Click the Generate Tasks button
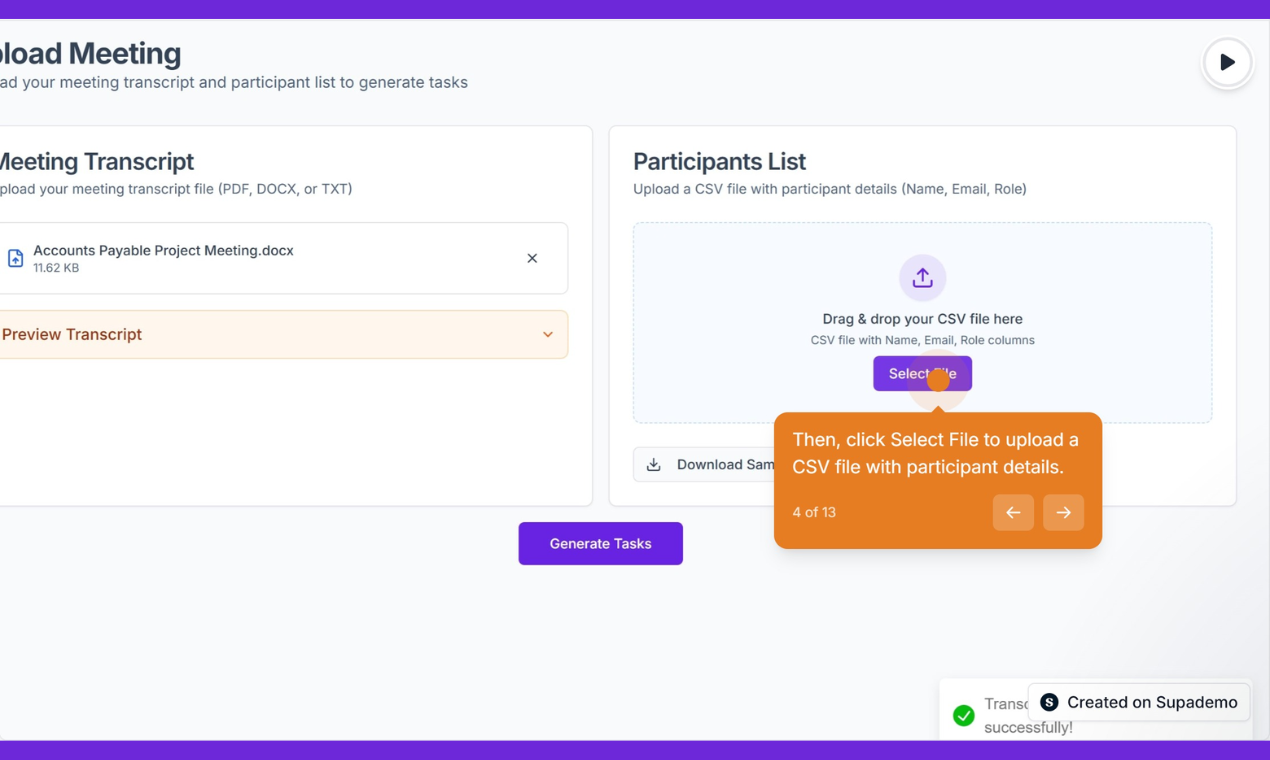This screenshot has height=760, width=1270. 600,543
